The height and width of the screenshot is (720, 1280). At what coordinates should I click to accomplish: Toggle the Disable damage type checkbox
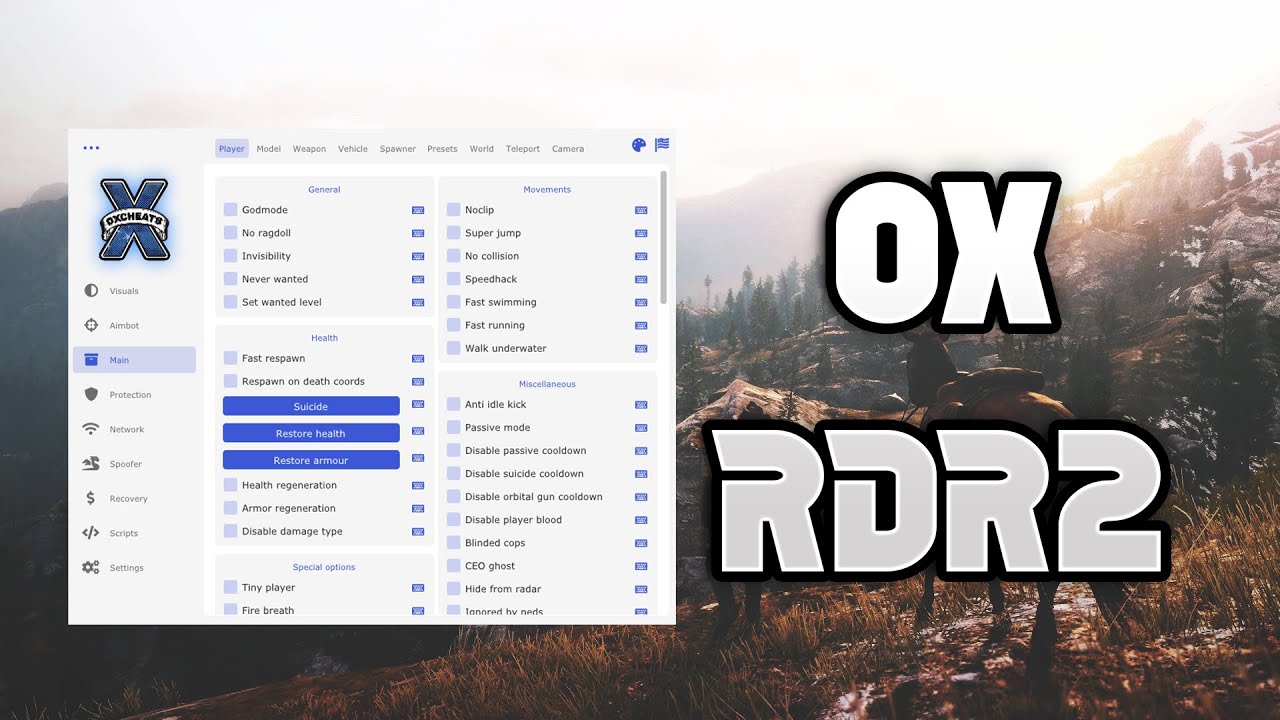tap(230, 531)
